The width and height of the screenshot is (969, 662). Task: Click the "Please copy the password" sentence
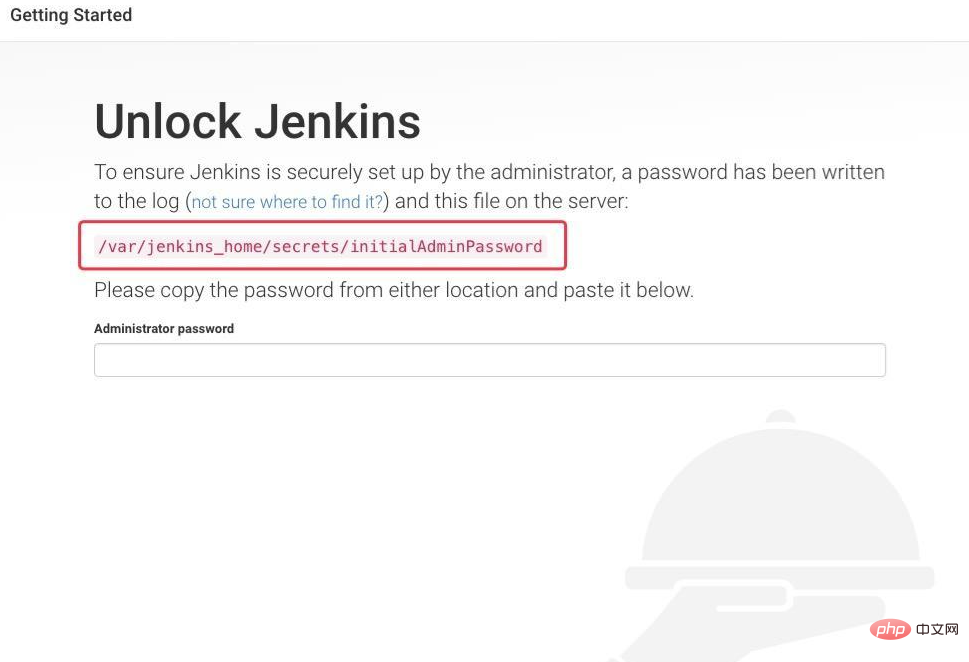(394, 290)
